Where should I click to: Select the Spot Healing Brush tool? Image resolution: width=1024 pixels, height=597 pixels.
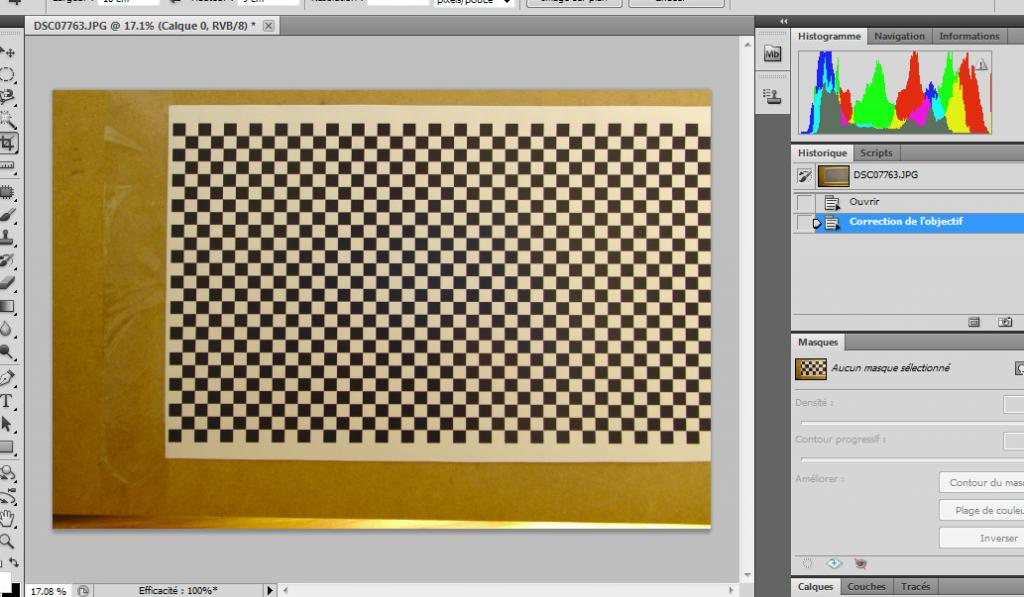(x=7, y=192)
